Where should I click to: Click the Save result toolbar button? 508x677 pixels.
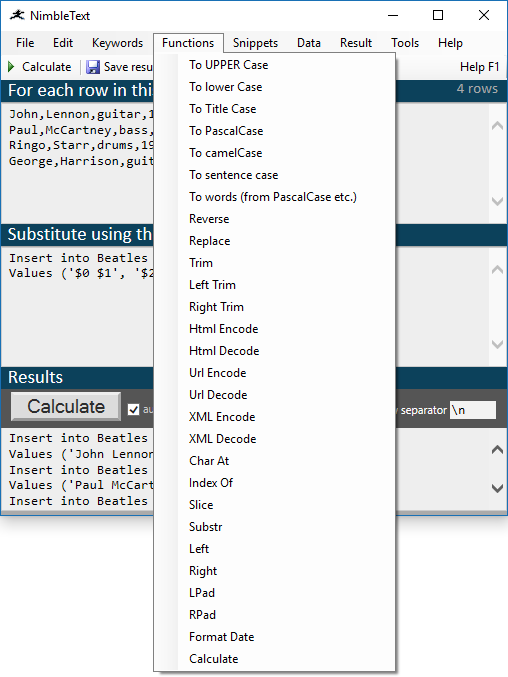point(119,67)
